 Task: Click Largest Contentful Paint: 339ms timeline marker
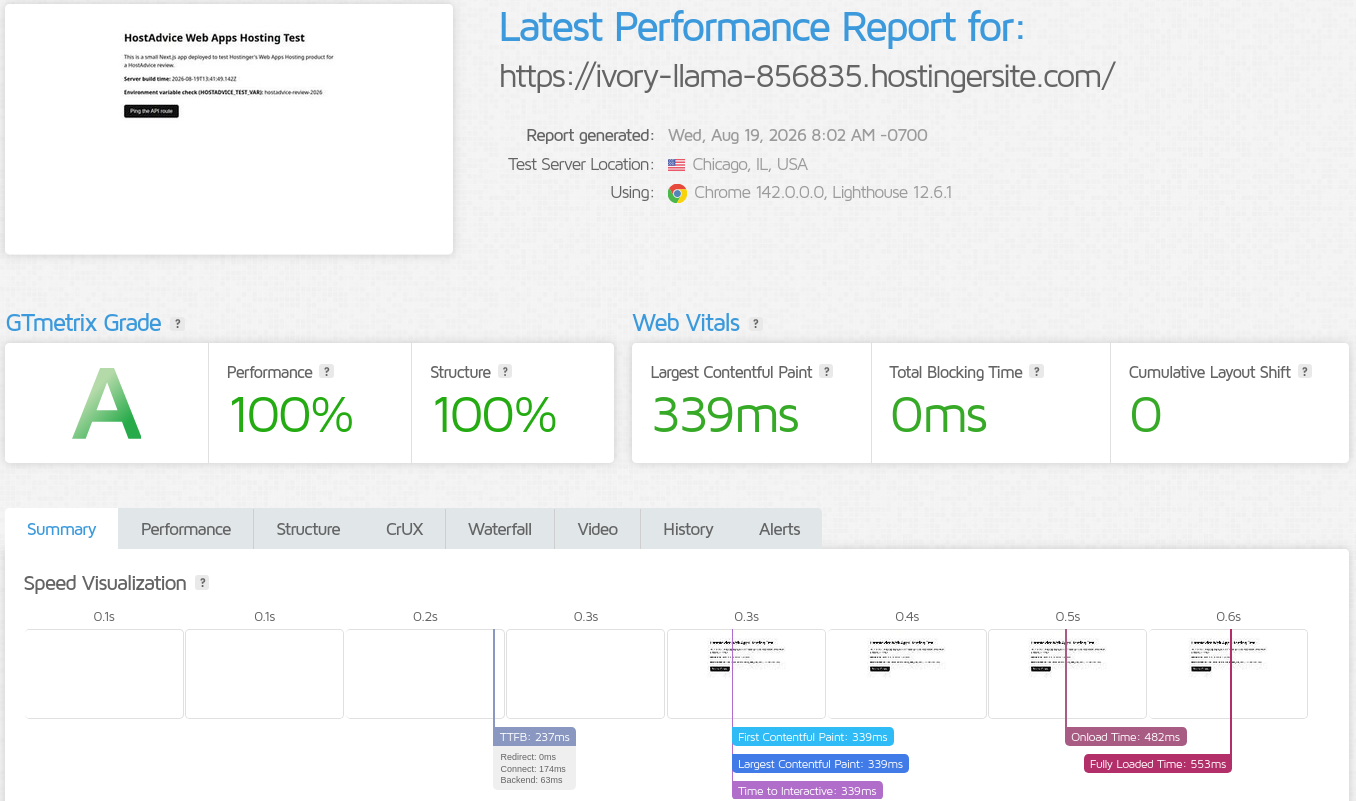tap(821, 764)
